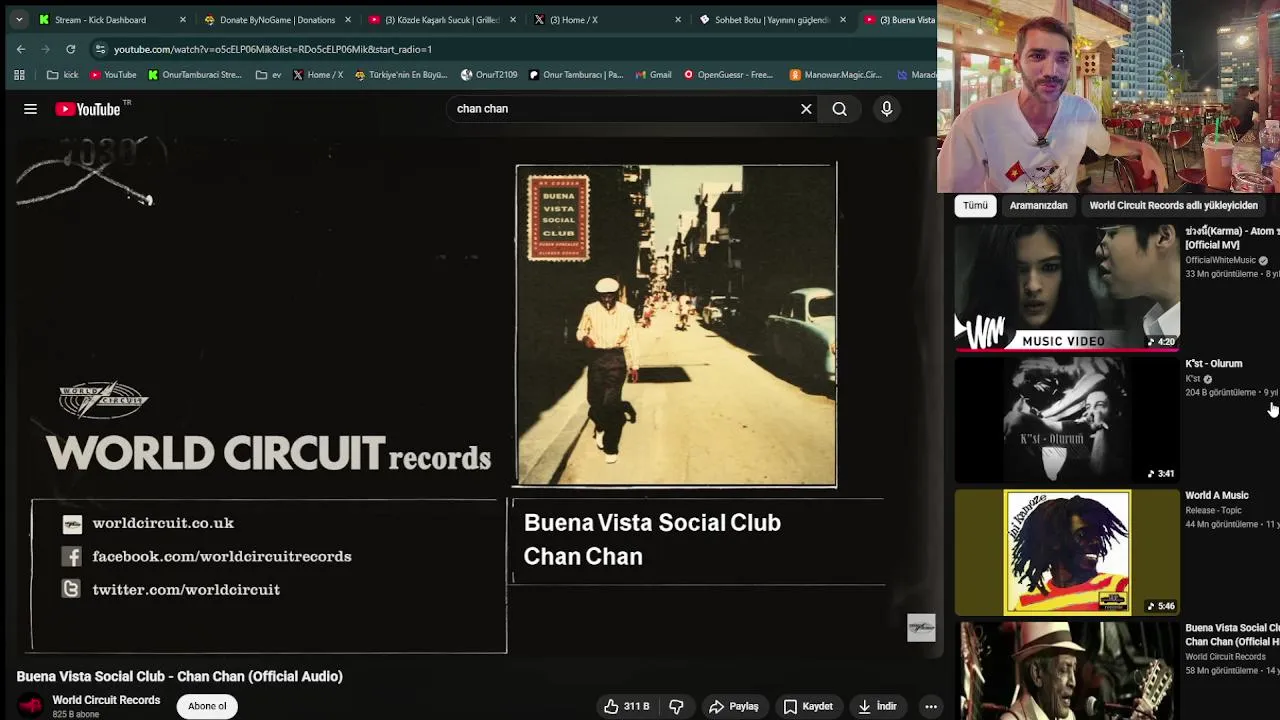The height and width of the screenshot is (720, 1280).
Task: Select World Circuit Records adlı yükleyiciden chip
Action: 1173,205
